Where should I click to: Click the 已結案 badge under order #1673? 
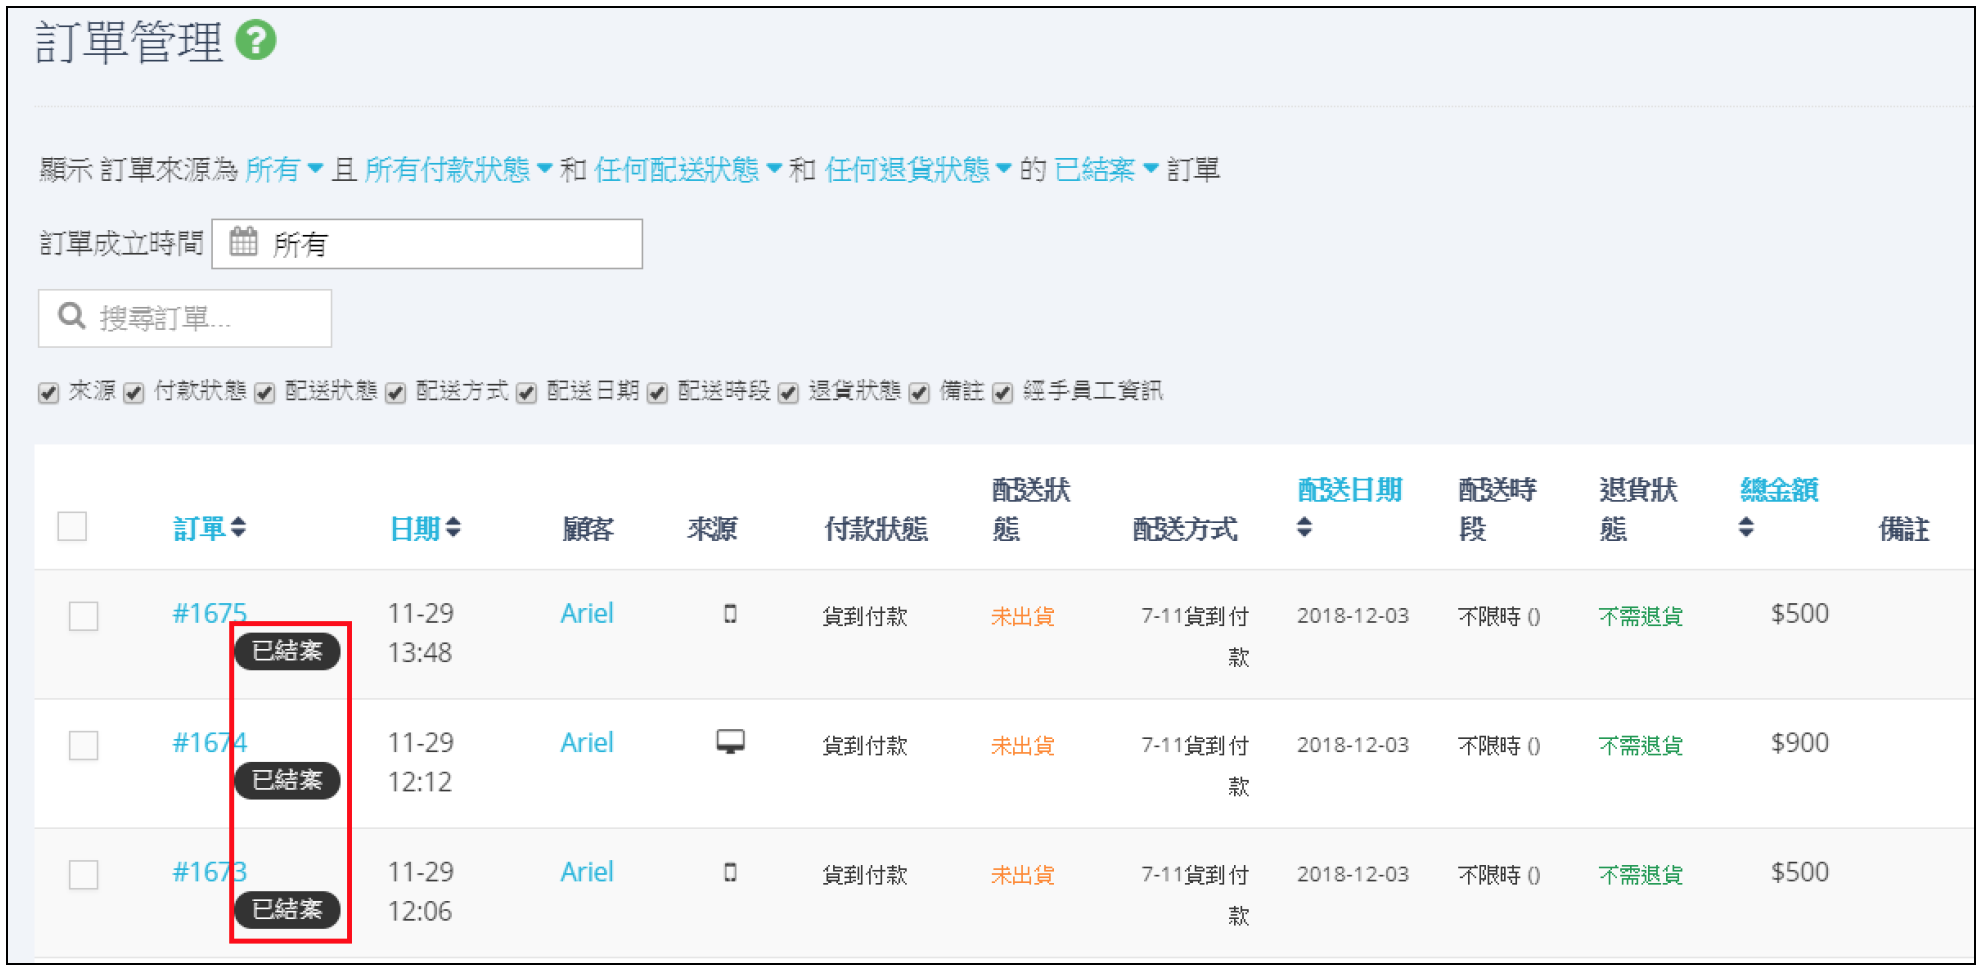point(287,909)
